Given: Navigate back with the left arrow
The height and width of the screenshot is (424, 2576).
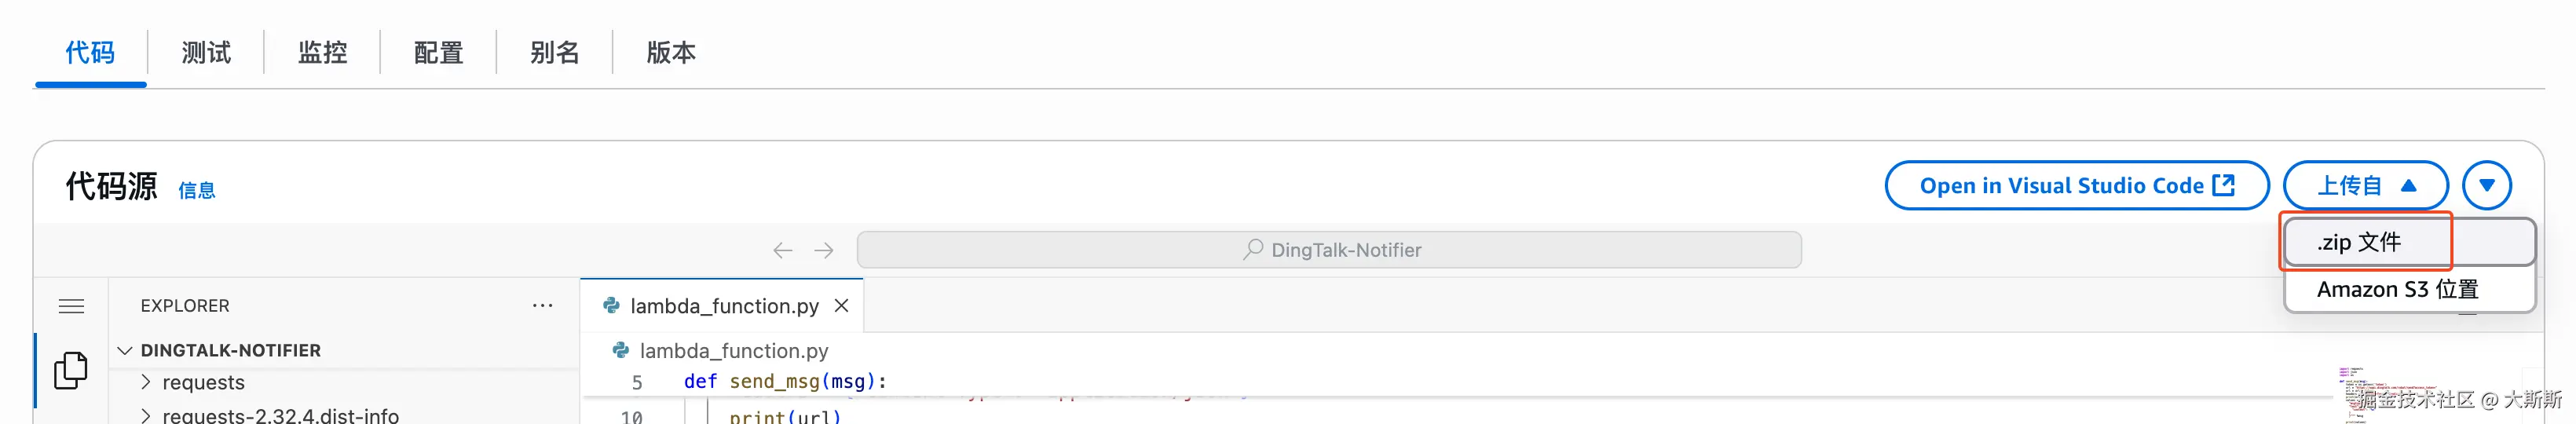Looking at the screenshot, I should point(782,250).
